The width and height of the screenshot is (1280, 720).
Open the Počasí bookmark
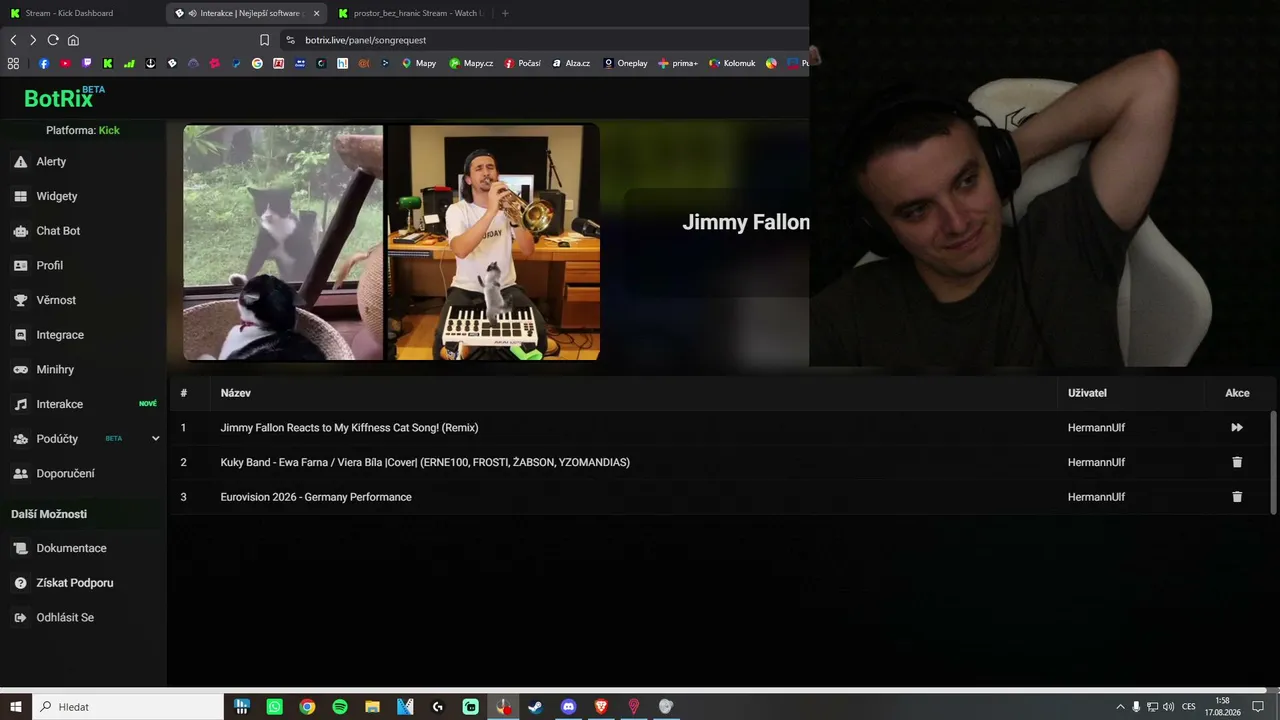(522, 63)
